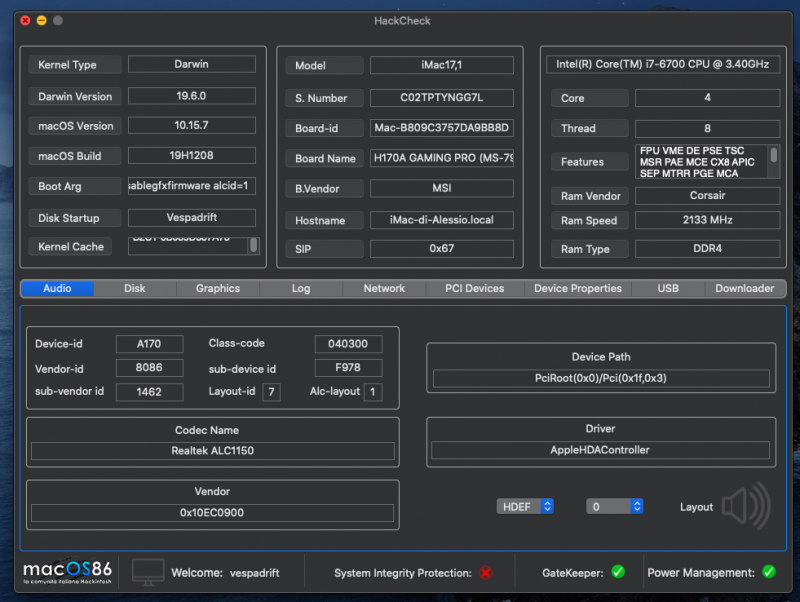Click Power Management green checkmark icon
The height and width of the screenshot is (602, 800).
tap(768, 572)
